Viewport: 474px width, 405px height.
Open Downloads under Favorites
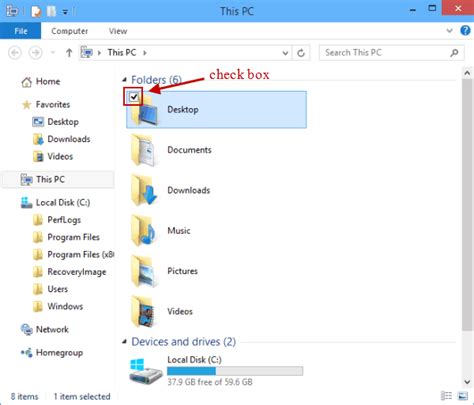click(69, 139)
